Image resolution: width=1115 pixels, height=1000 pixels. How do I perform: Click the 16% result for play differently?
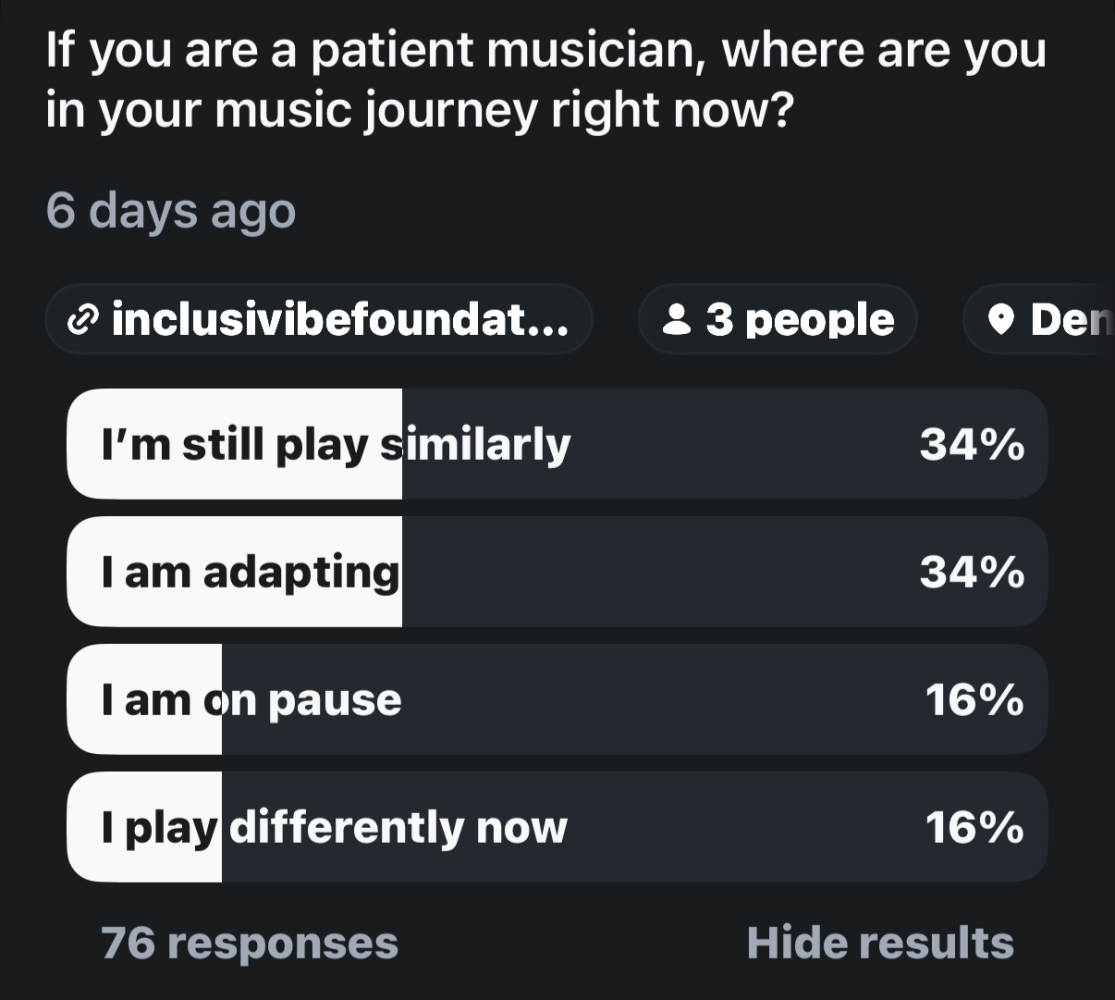pos(975,827)
